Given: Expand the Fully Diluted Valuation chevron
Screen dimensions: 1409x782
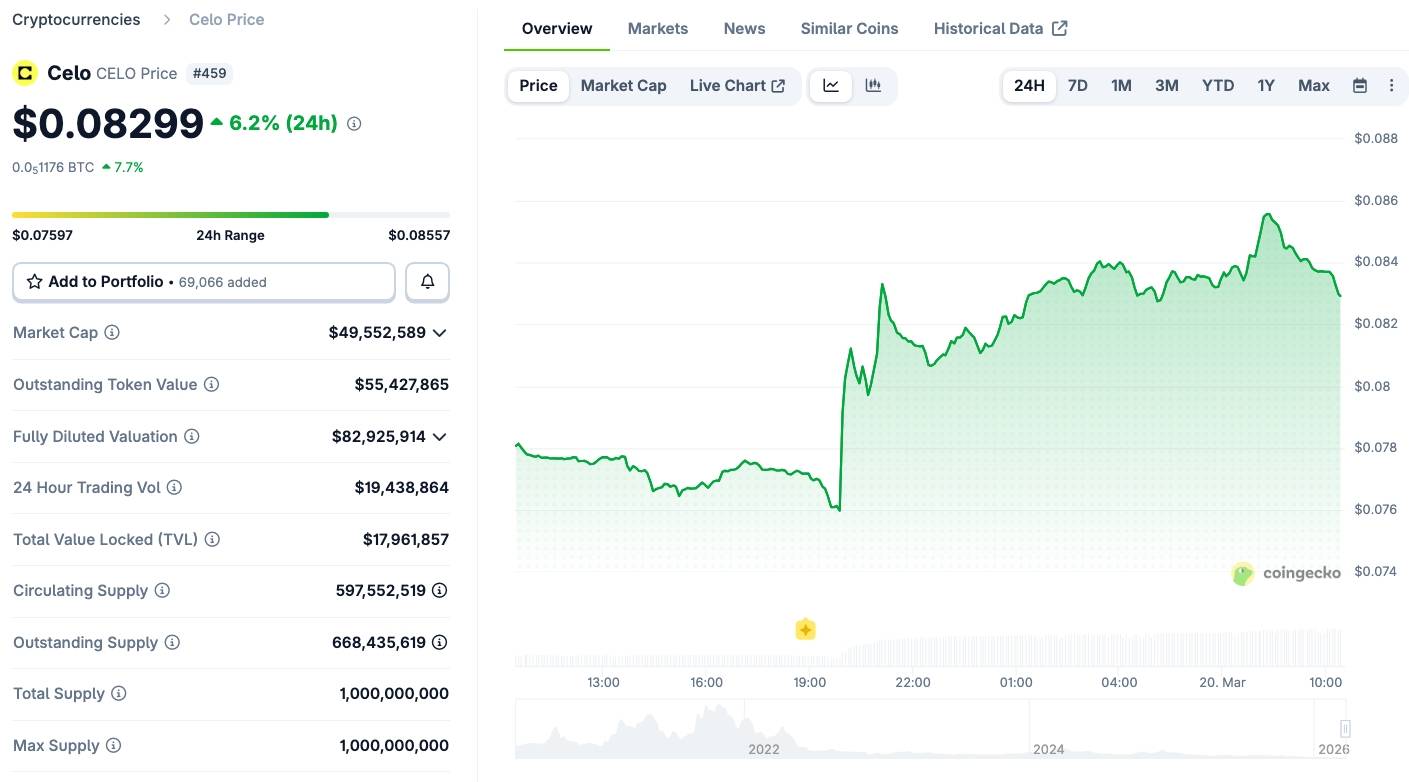Looking at the screenshot, I should pos(439,436).
